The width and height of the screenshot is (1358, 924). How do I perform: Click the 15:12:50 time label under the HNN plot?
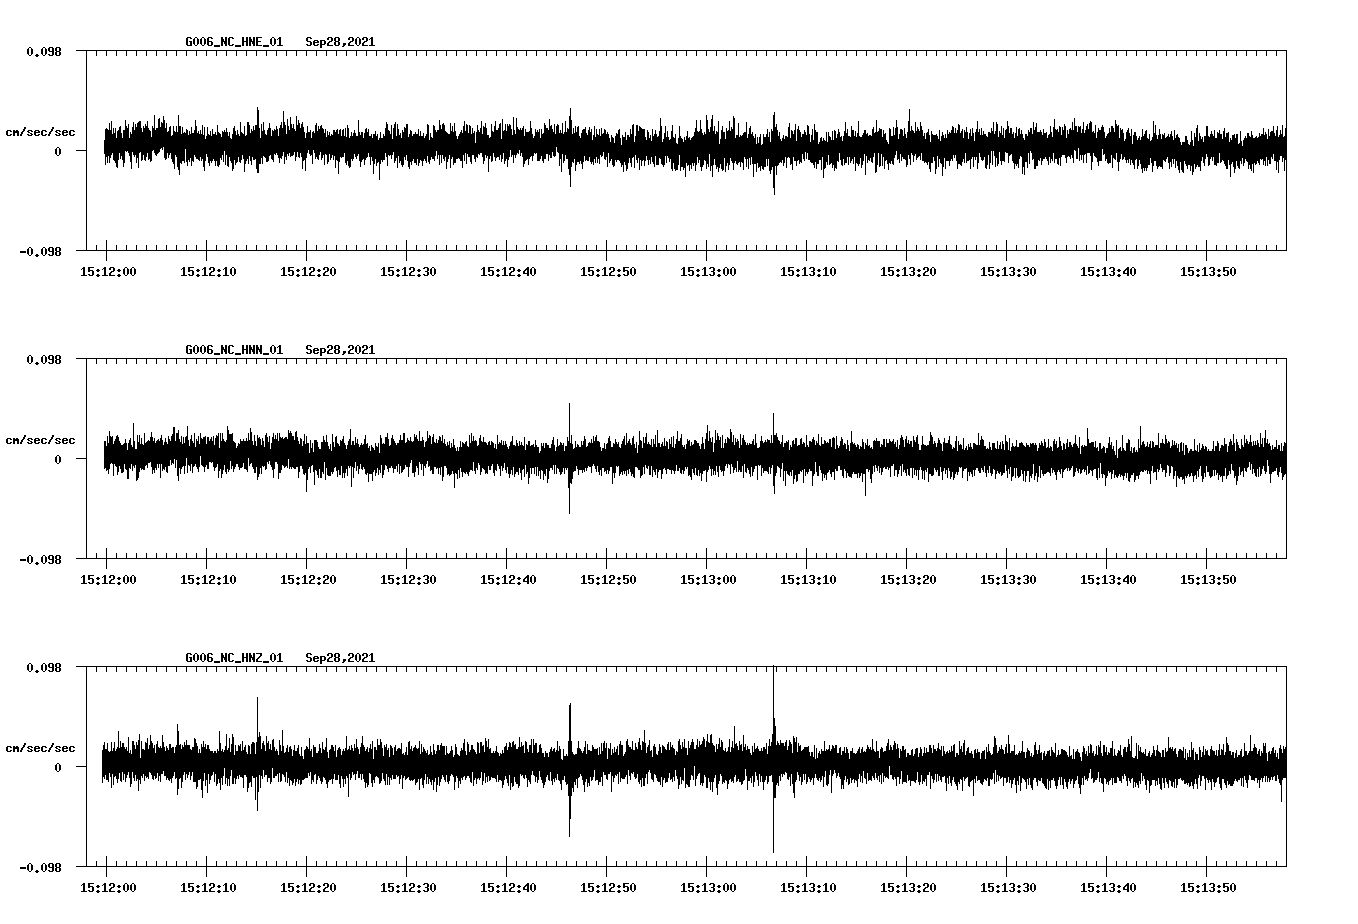[608, 579]
